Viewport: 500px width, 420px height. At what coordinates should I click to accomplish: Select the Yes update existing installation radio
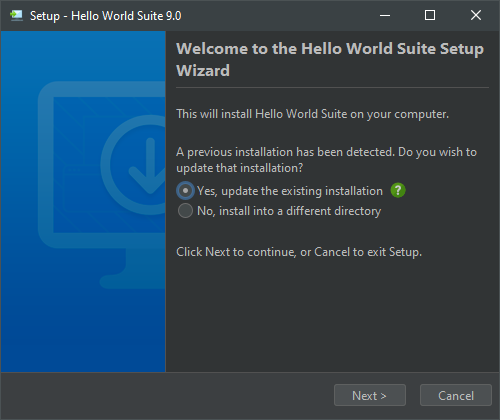pos(185,191)
